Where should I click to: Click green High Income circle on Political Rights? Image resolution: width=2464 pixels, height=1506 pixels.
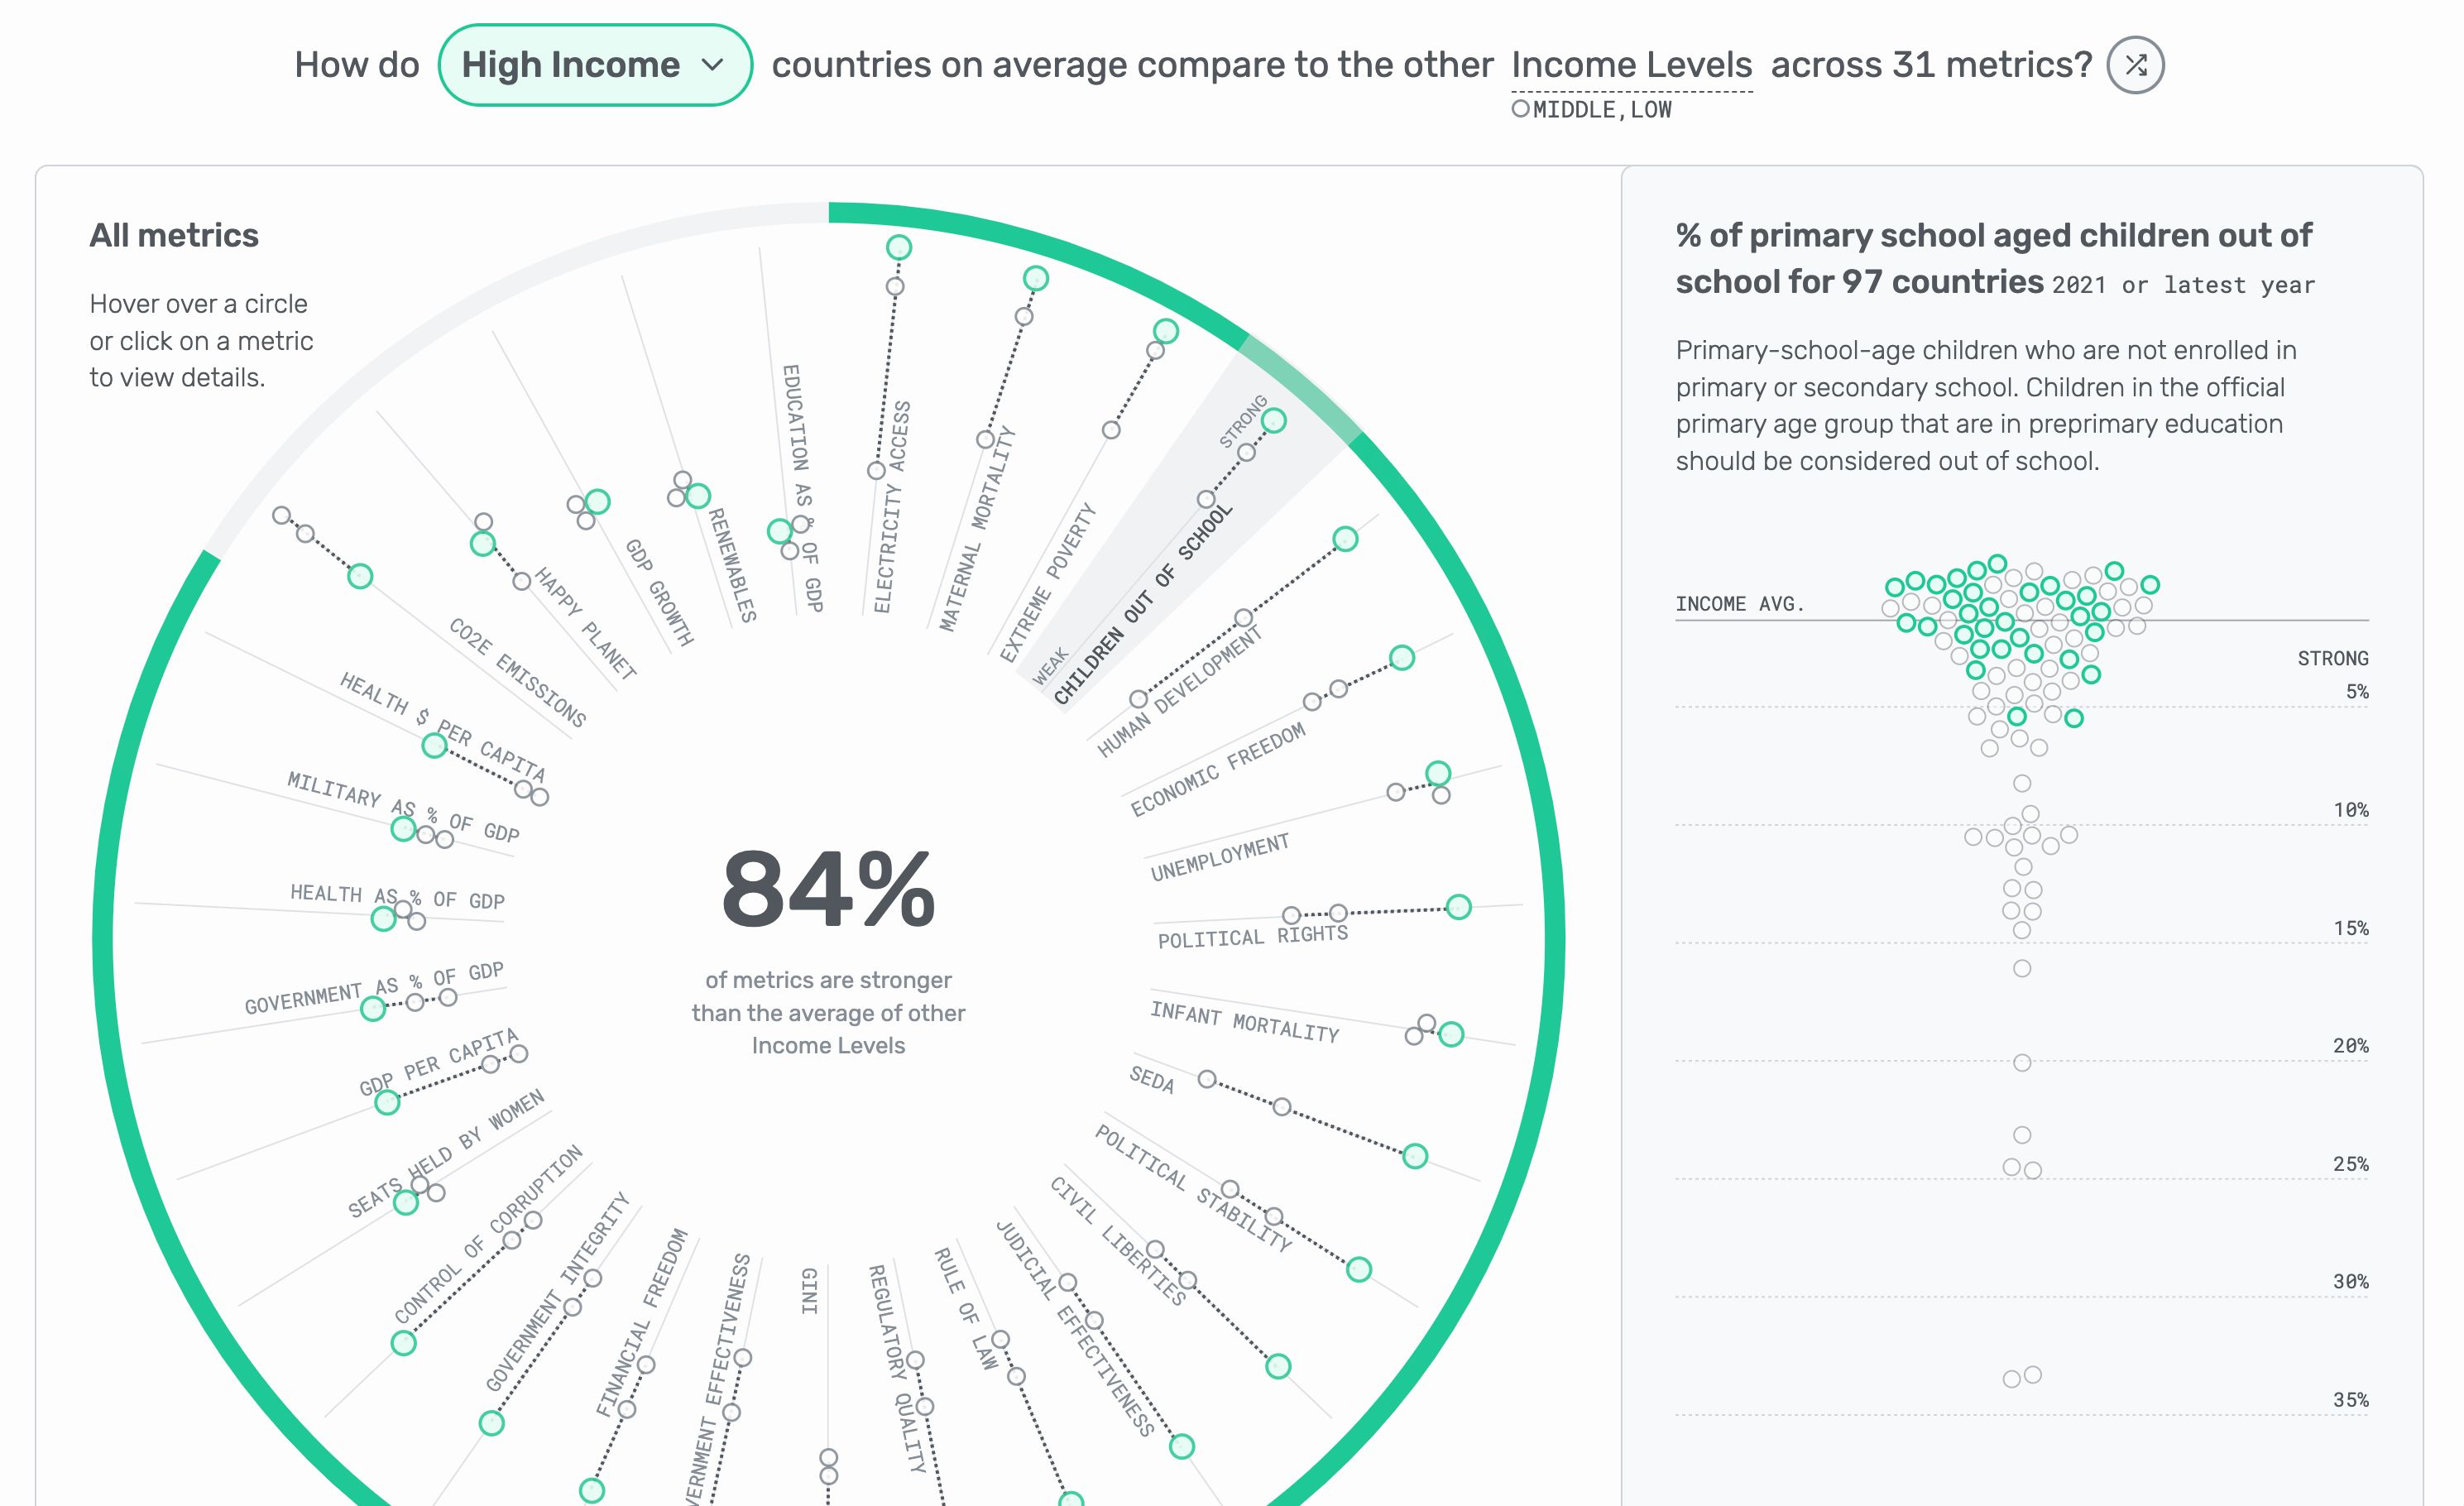point(1458,907)
